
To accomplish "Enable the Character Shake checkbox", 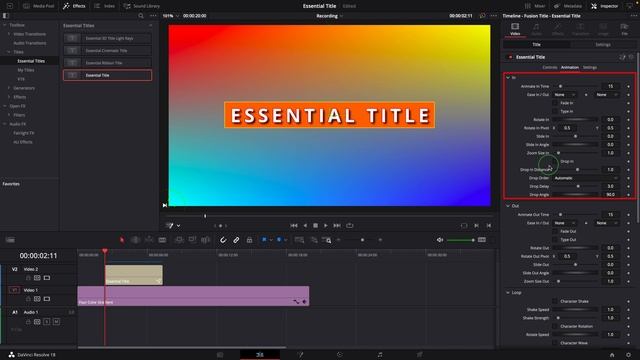I will pyautogui.click(x=555, y=301).
